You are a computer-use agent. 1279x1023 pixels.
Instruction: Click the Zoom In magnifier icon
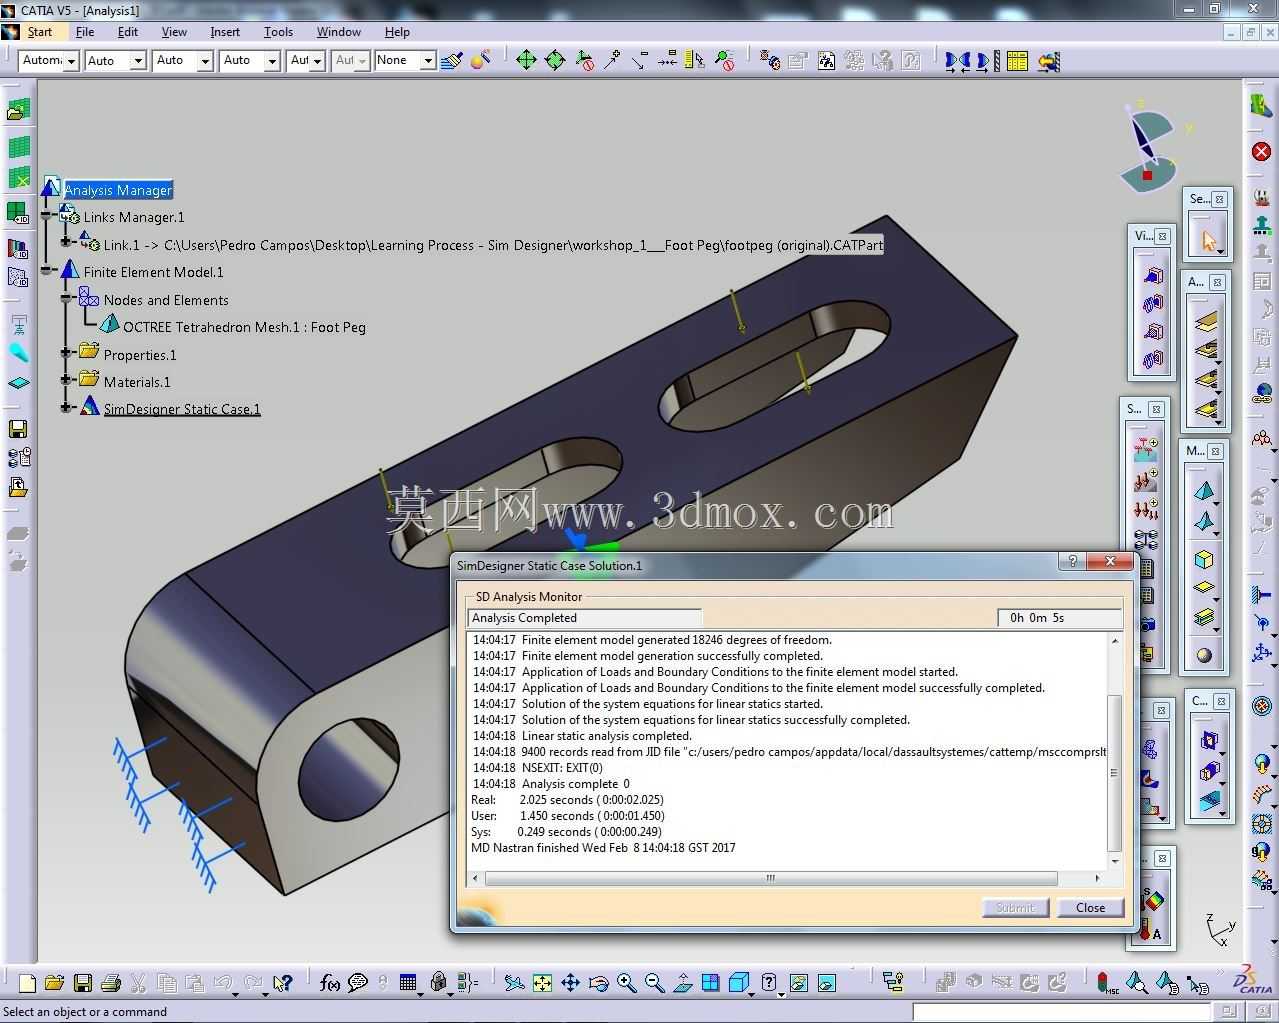coord(626,983)
